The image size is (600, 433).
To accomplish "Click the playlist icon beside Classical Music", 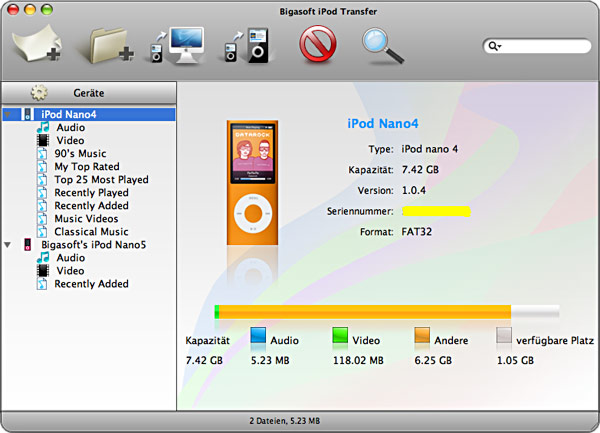I will (42, 232).
